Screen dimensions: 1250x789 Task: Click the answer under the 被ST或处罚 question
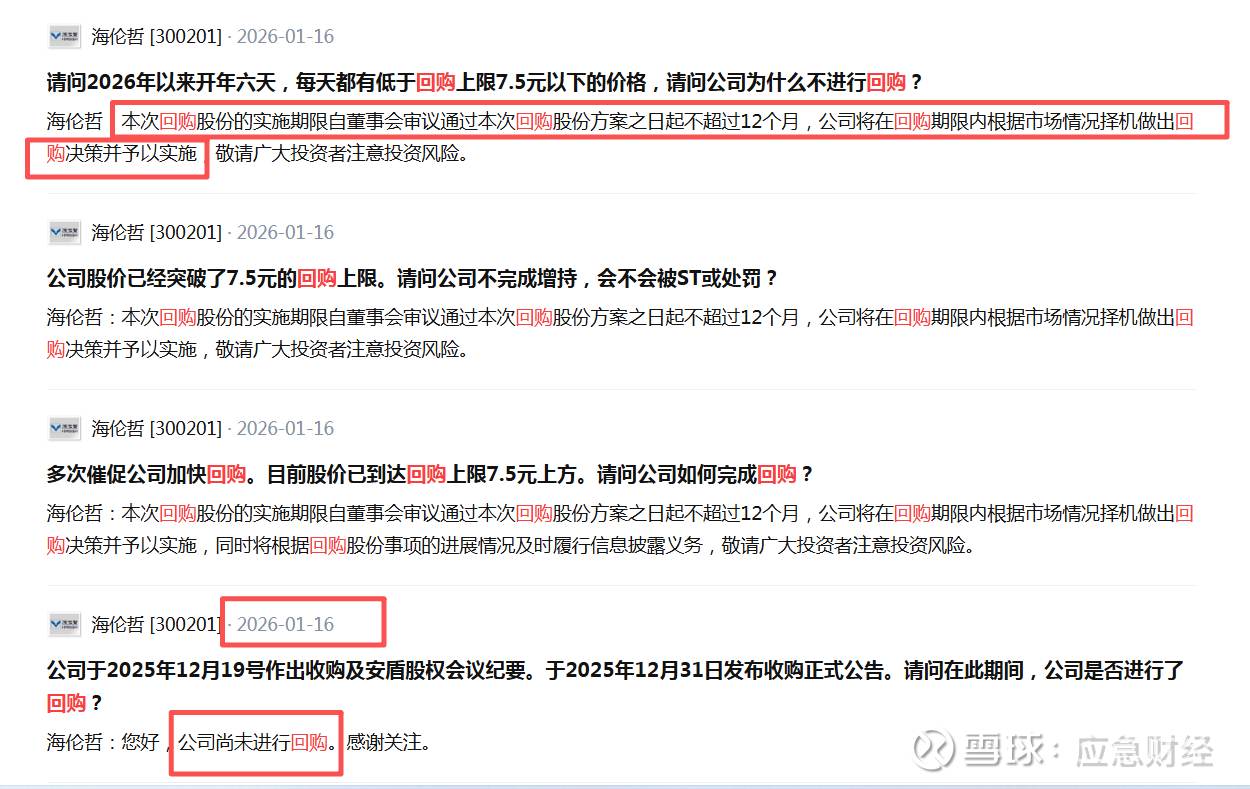621,334
